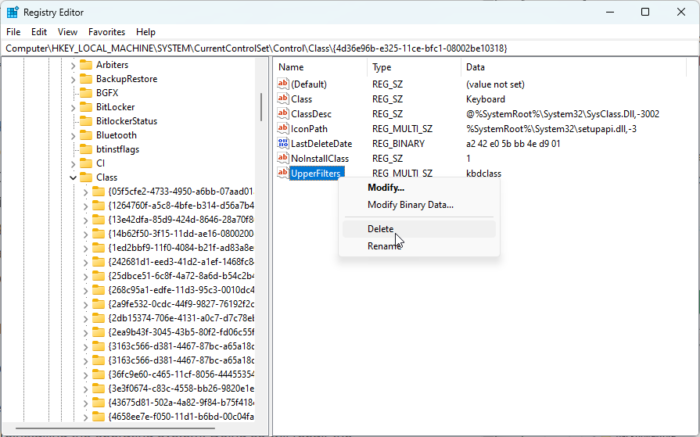Click the tree pane horizontal scrollbar
700x437 pixels.
point(115,428)
